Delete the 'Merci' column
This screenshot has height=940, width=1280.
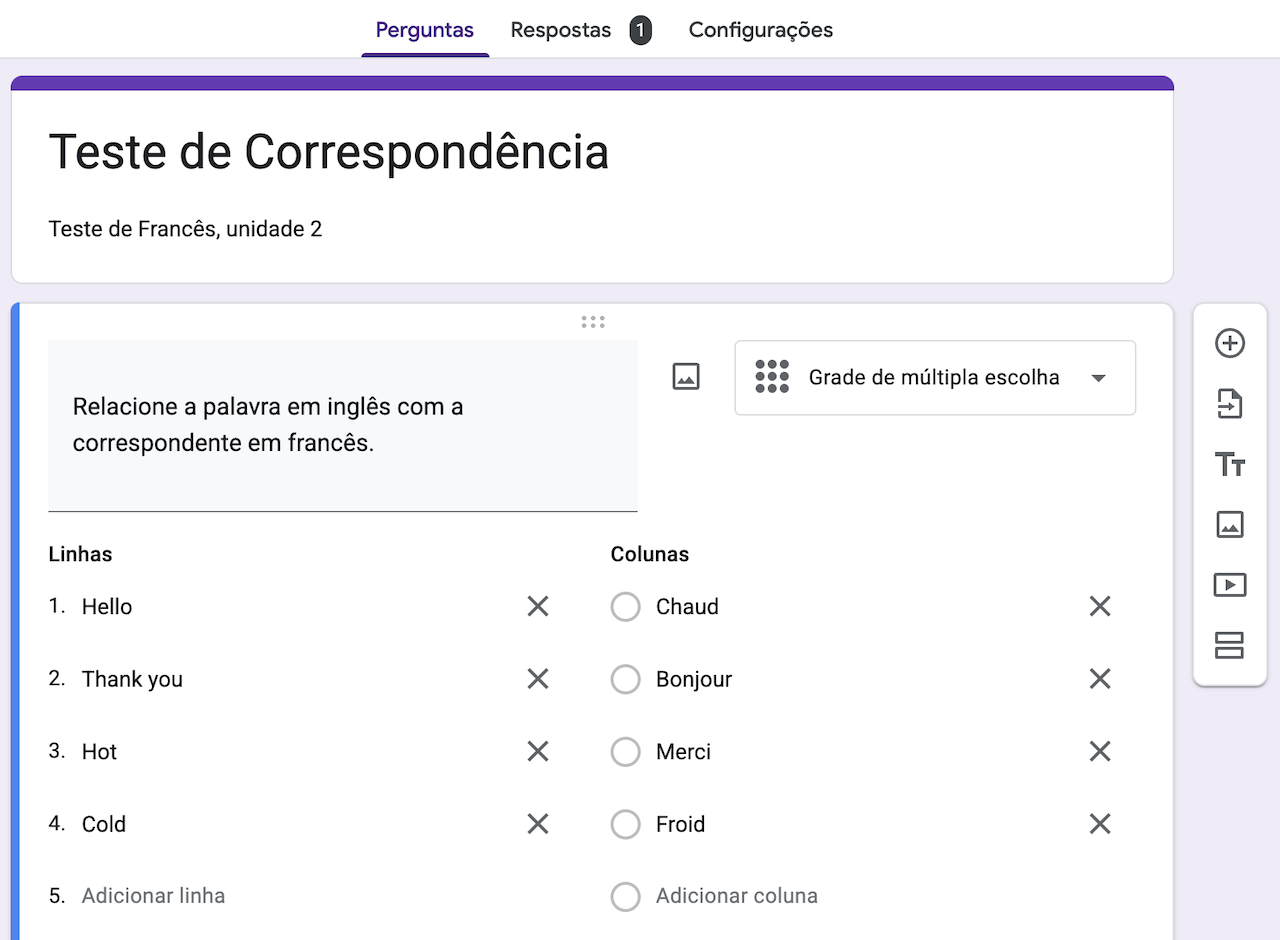tap(1100, 751)
